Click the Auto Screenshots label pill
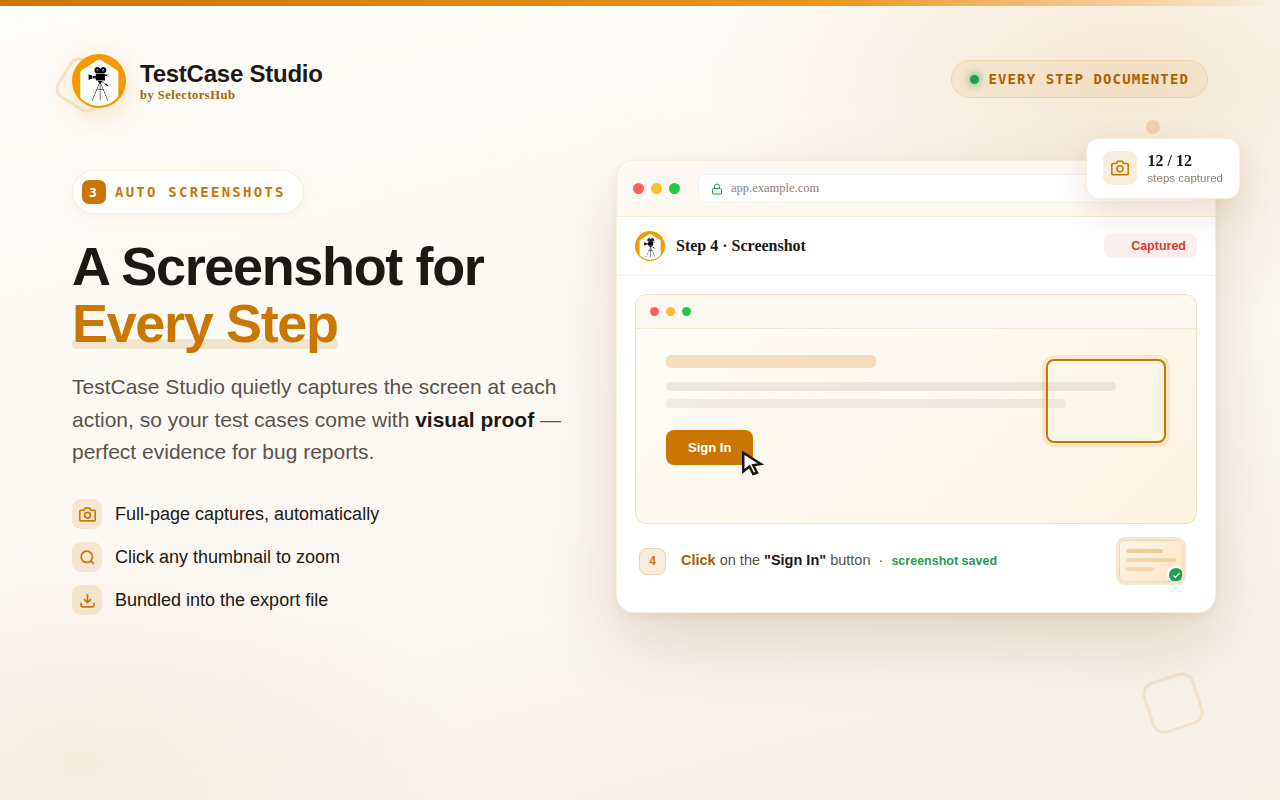 188,192
